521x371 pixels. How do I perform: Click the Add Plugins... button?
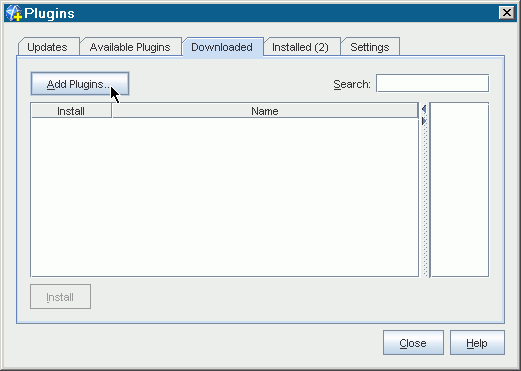coord(80,84)
